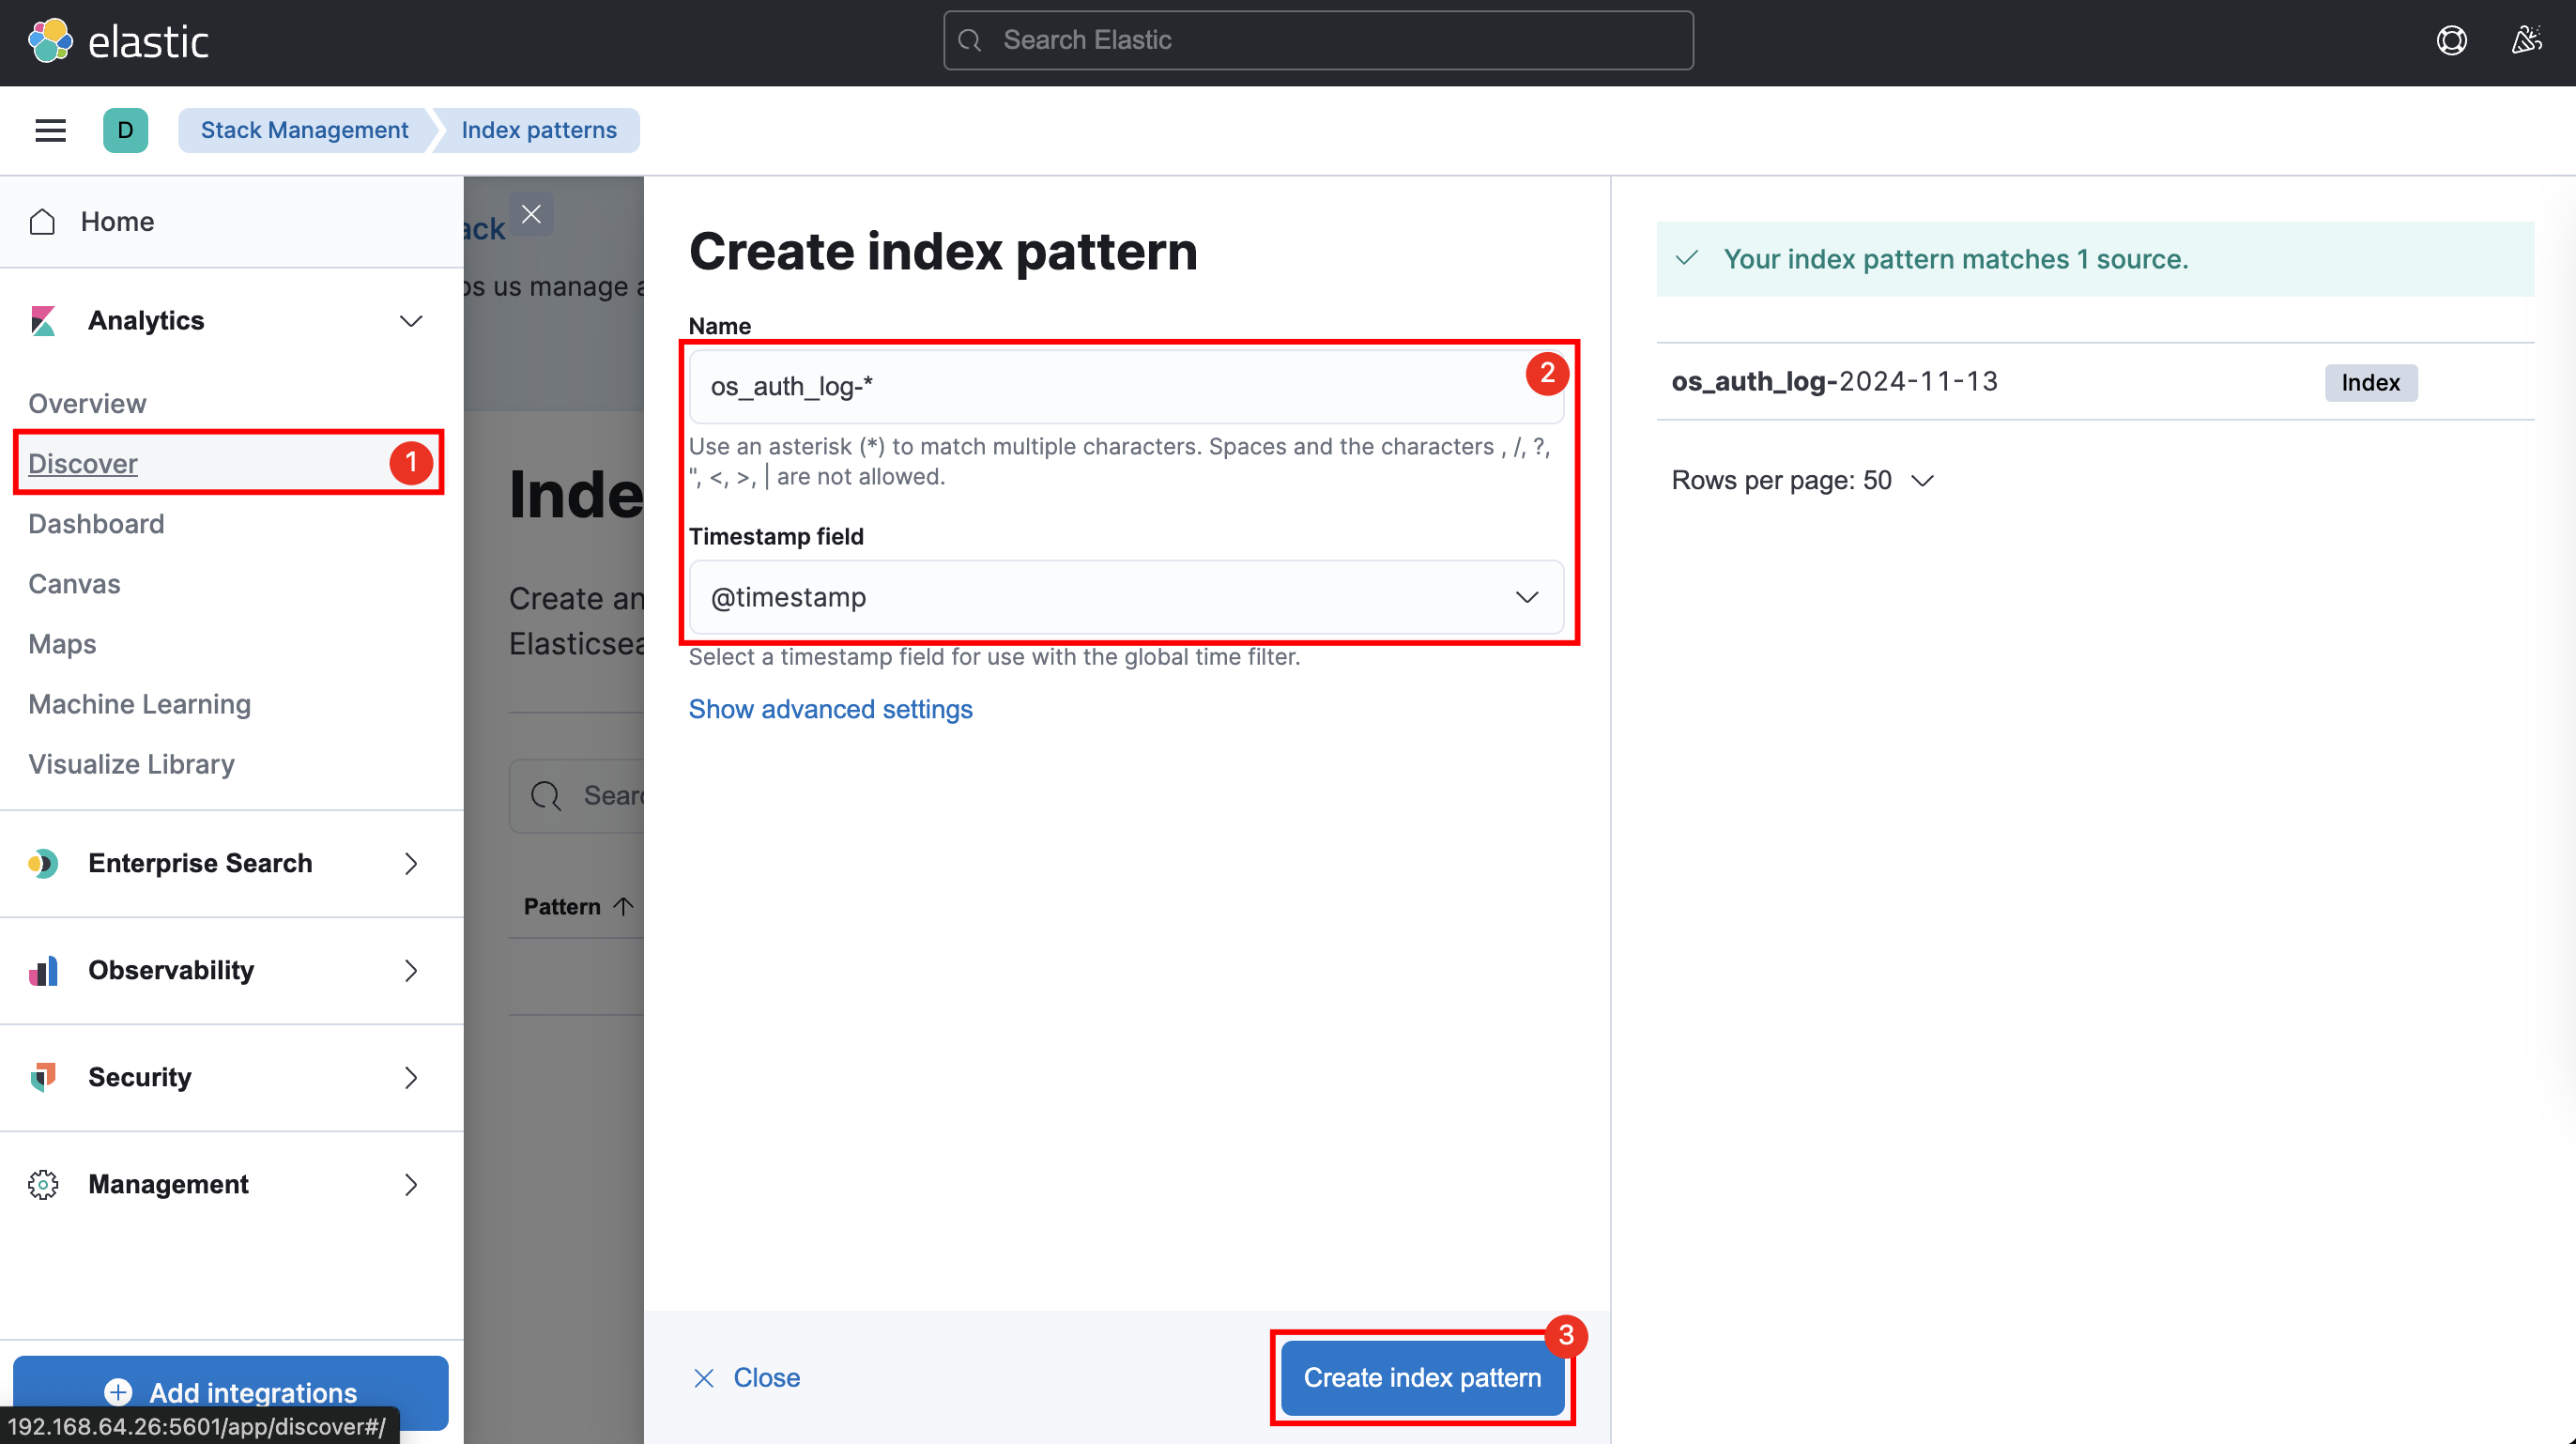Open Canvas in Analytics

coord(74,583)
